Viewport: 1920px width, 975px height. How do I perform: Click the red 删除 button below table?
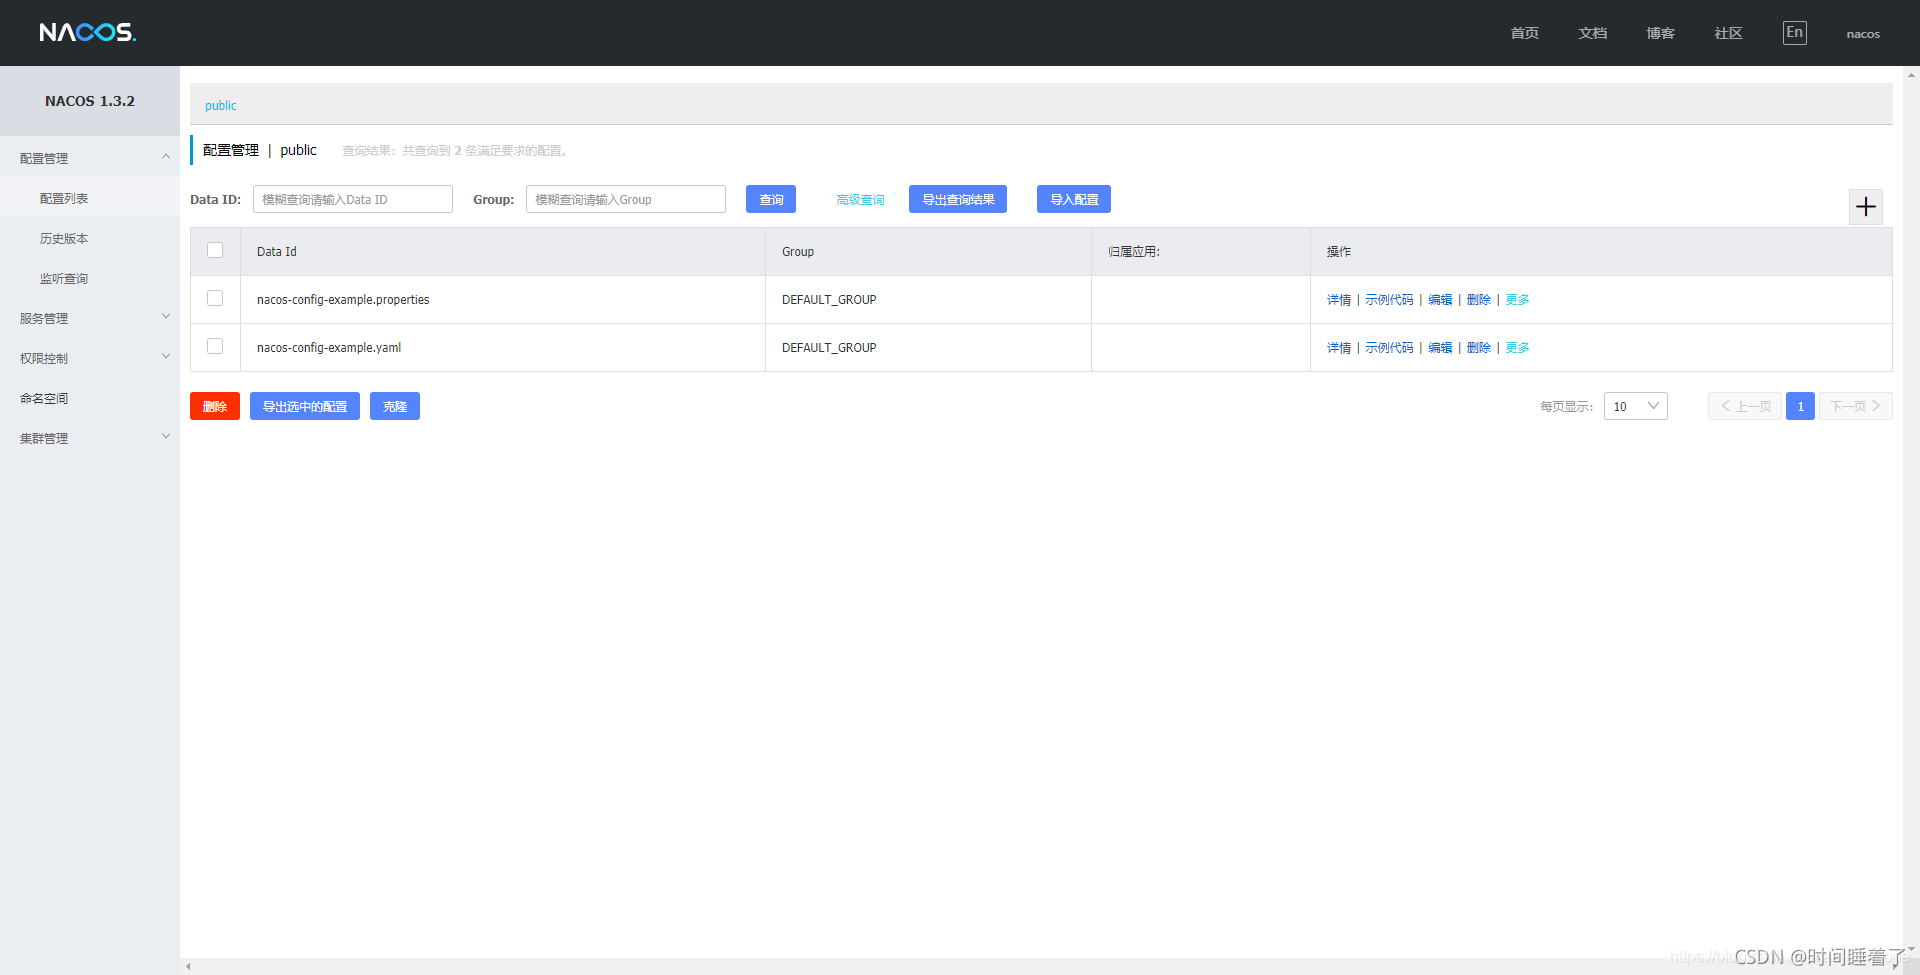(215, 406)
